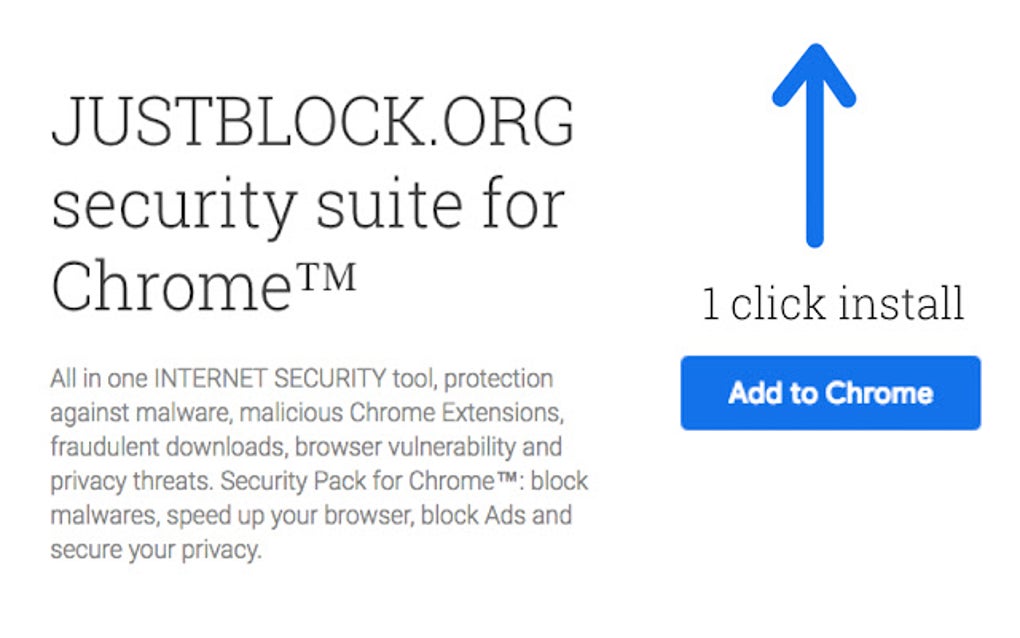Viewport: 1020px width, 638px height.
Task: Select the '1 click install' label
Action: (x=833, y=301)
